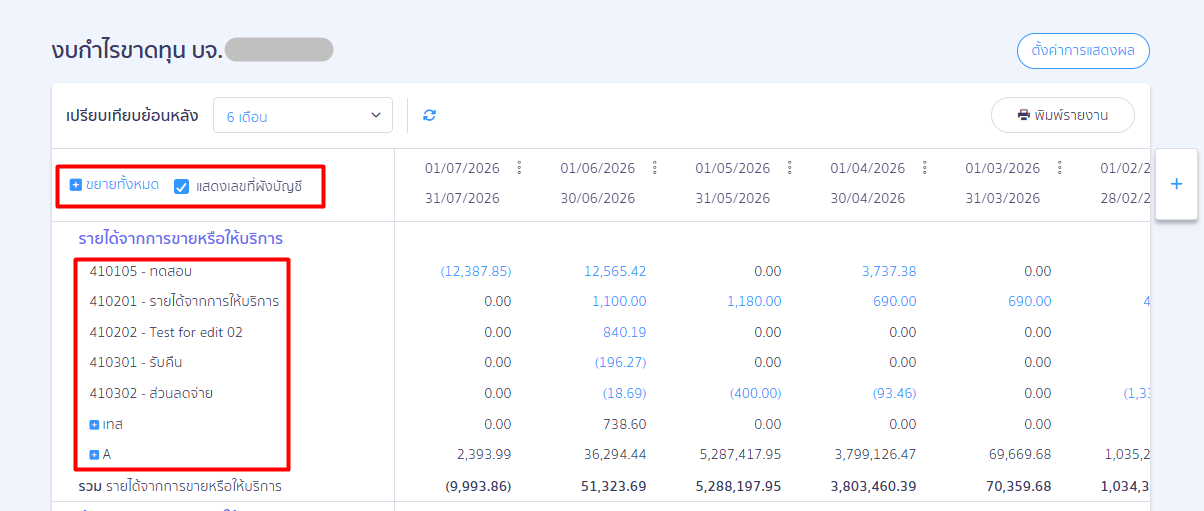Click the 5,287,417.95 value in the A row
1204x511 pixels.
(741, 455)
